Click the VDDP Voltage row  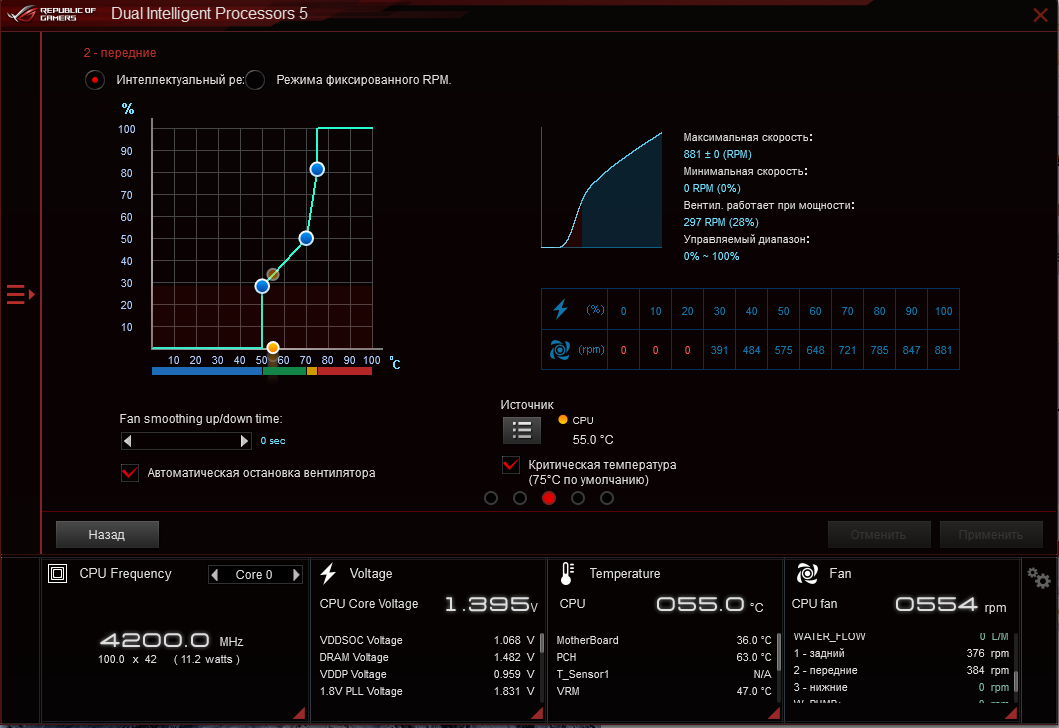pyautogui.click(x=427, y=674)
